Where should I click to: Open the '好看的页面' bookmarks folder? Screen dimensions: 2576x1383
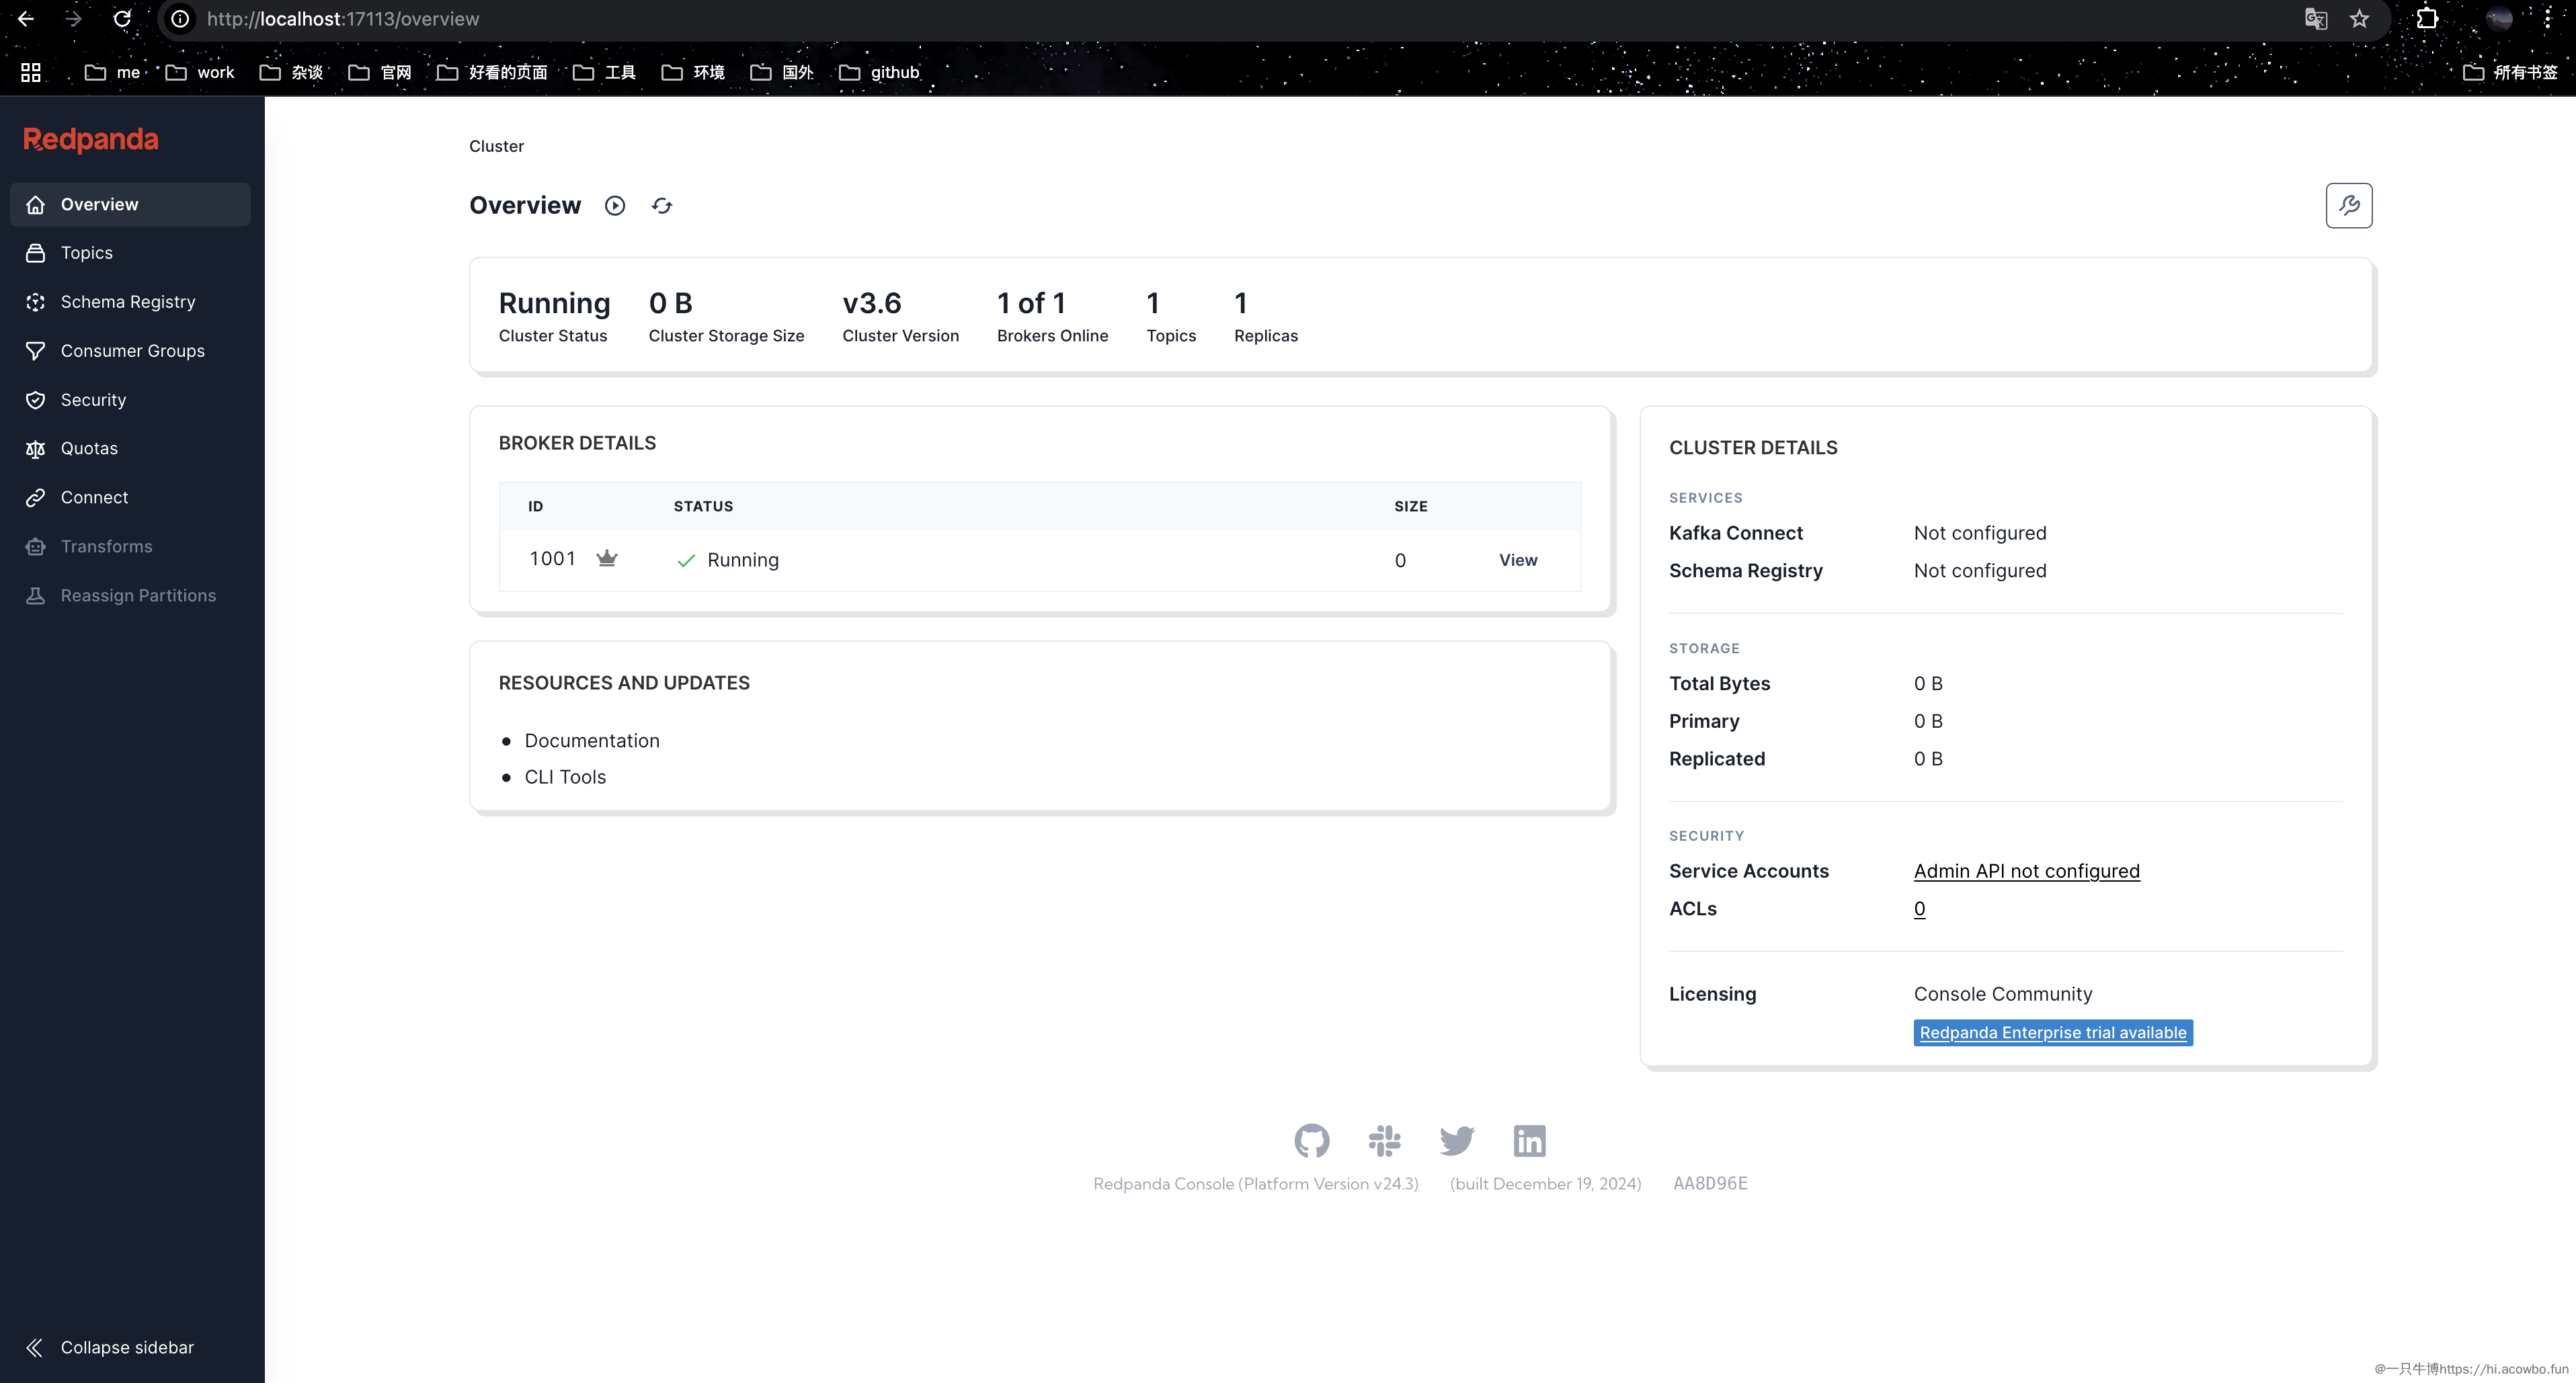[x=492, y=72]
